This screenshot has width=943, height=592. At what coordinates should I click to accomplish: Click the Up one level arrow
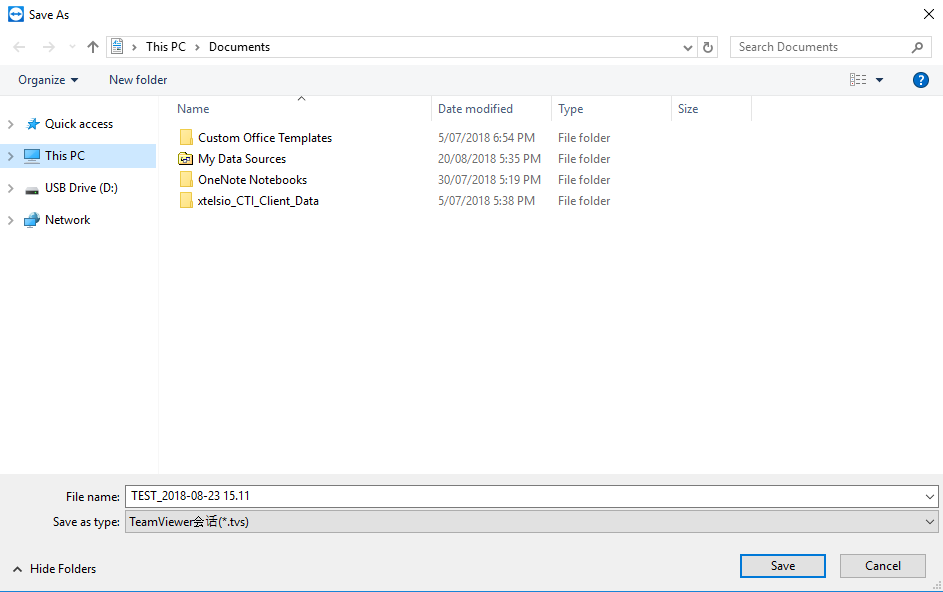(x=93, y=47)
